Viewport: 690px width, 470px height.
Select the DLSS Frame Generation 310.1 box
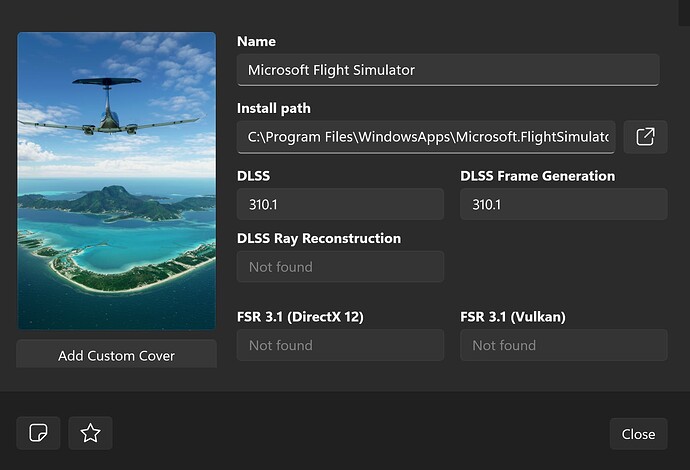(564, 204)
